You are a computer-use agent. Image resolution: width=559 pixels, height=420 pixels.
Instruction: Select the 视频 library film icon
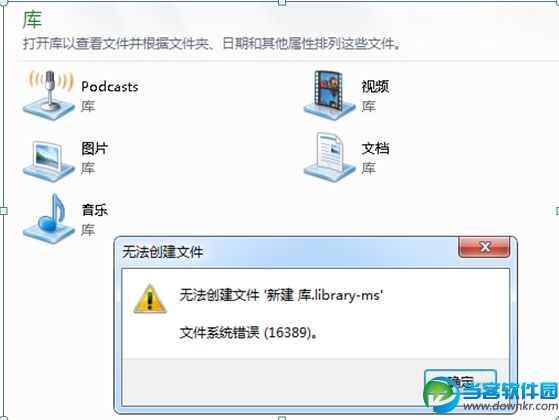tap(329, 93)
